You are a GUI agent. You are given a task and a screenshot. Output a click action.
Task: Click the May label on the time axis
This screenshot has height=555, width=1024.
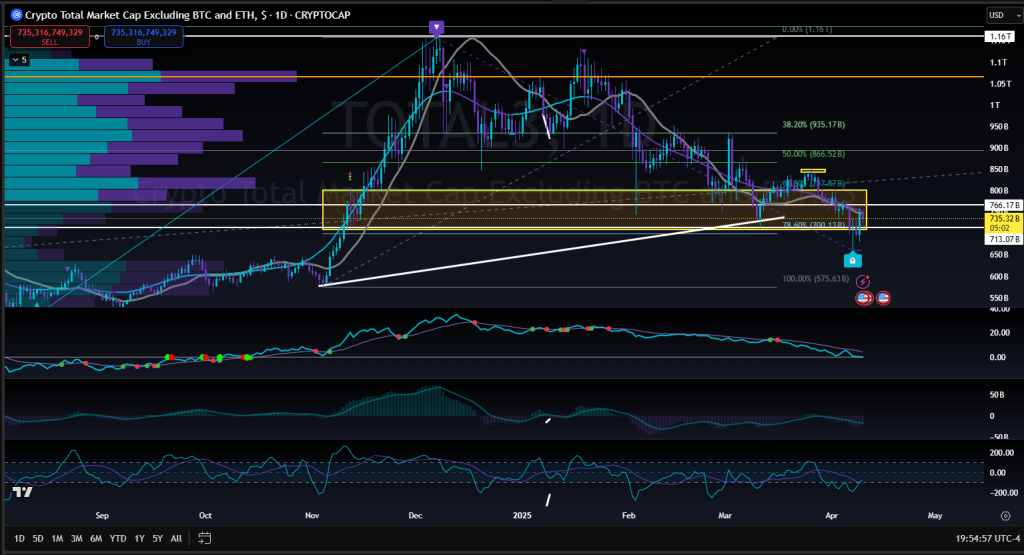tap(935, 515)
